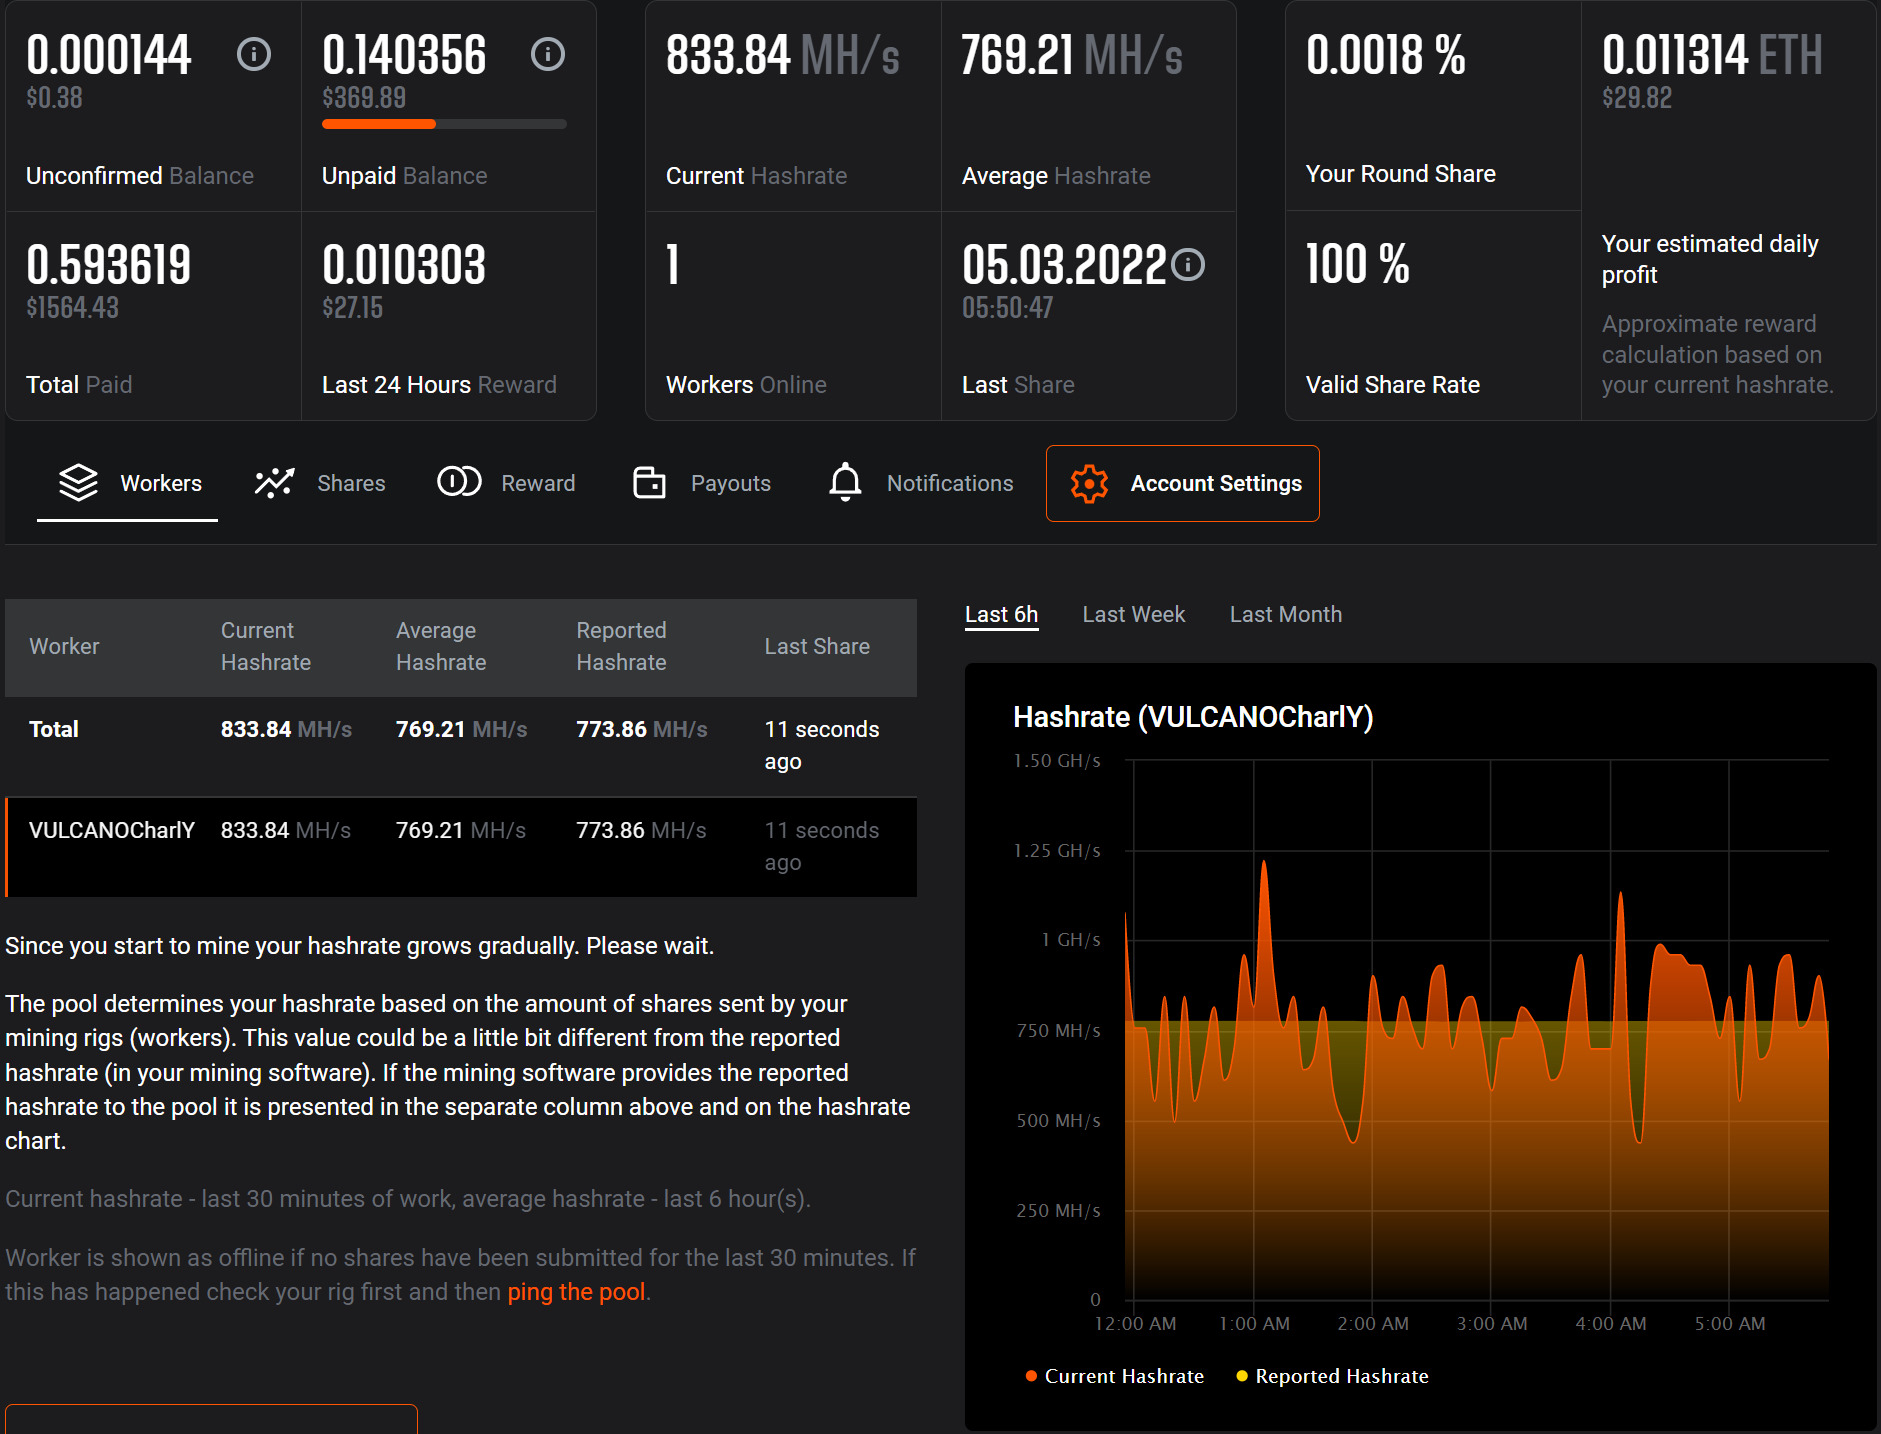Click the Reward coin icon
Image resolution: width=1881 pixels, height=1434 pixels.
click(x=459, y=482)
